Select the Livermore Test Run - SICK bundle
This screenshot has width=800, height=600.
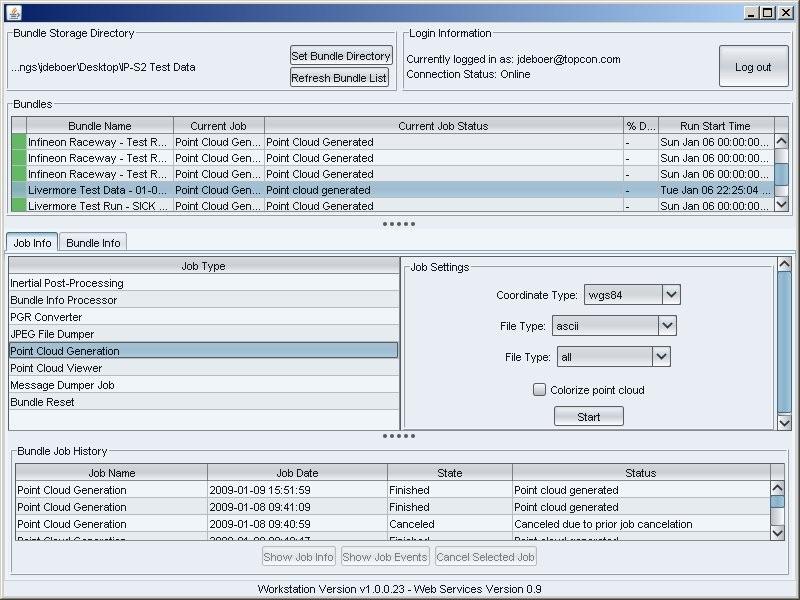[x=392, y=206]
